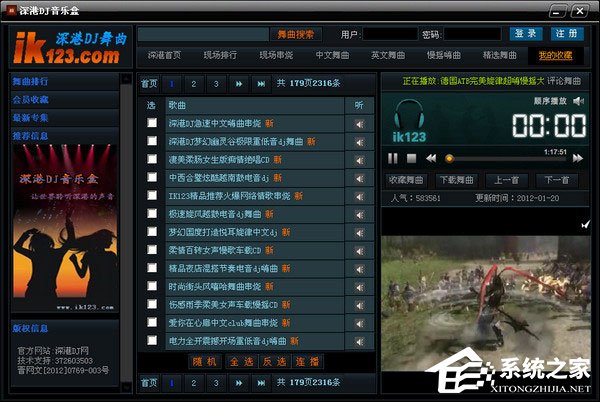Click 随机 shuffle button

(205, 361)
